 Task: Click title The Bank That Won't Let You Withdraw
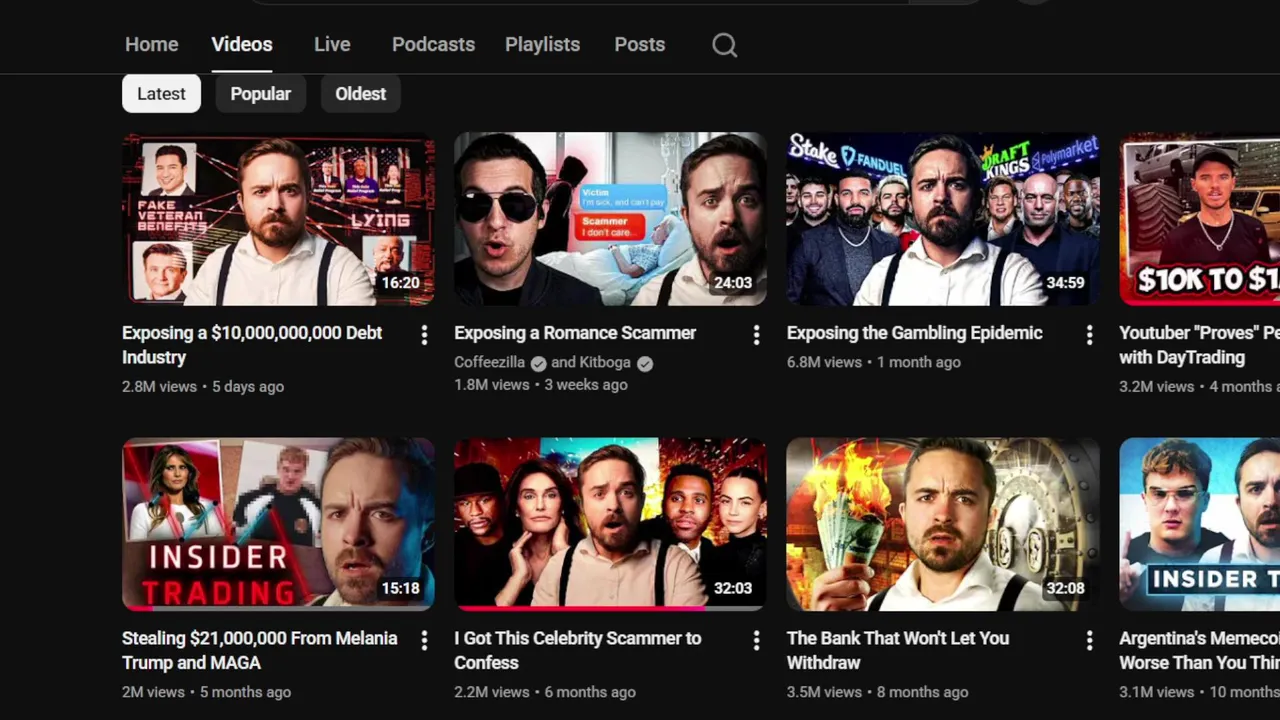(x=898, y=650)
